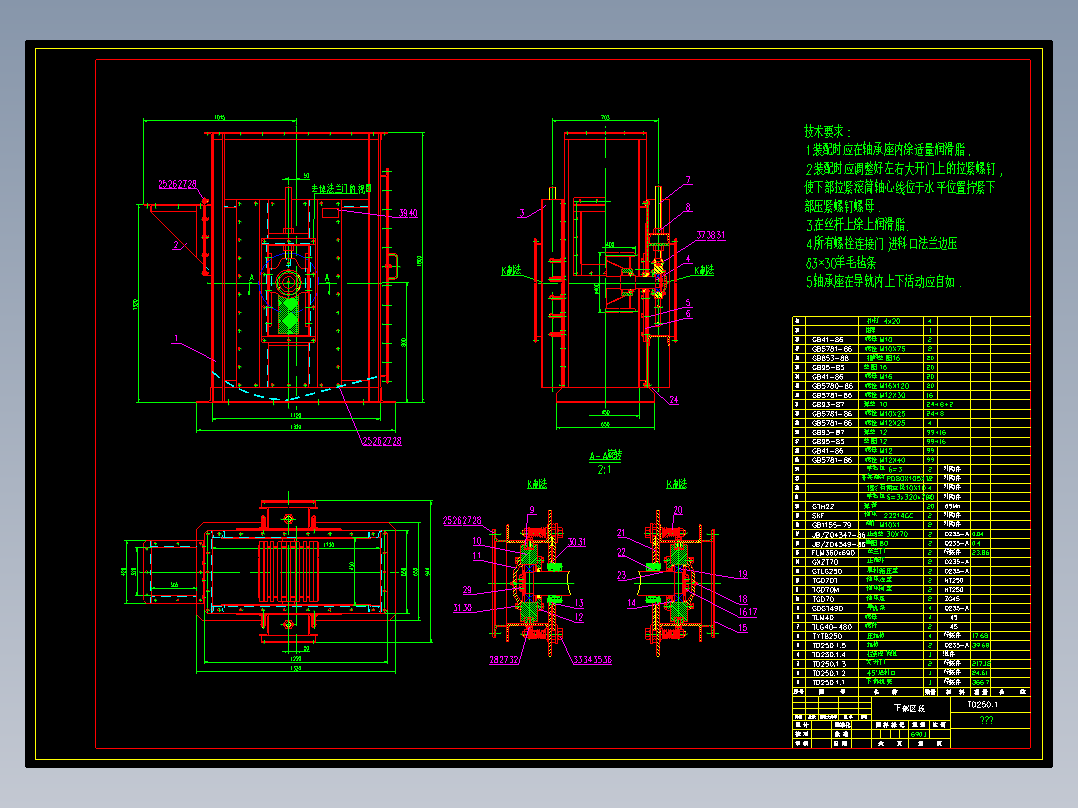This screenshot has width=1078, height=808.
Task: Click callout 20 above right detail view
Action: (x=678, y=510)
